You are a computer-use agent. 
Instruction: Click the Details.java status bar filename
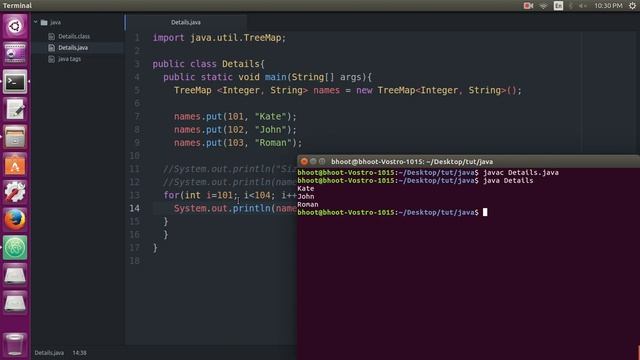pos(49,353)
